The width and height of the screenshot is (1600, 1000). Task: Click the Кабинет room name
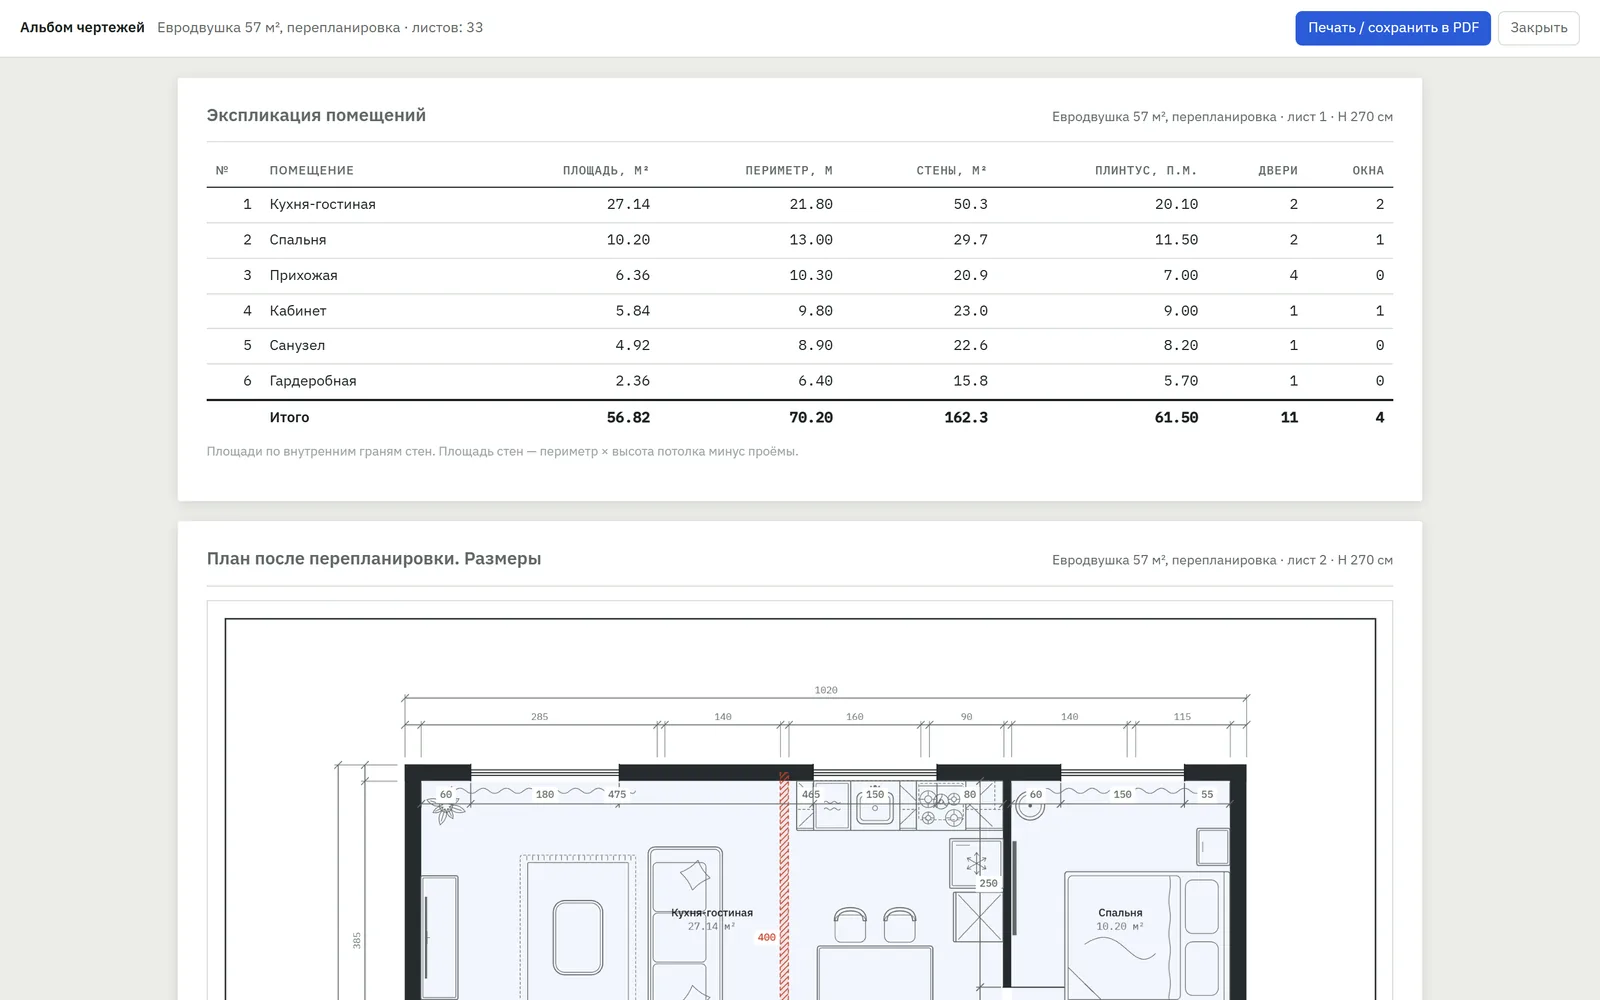(x=298, y=311)
